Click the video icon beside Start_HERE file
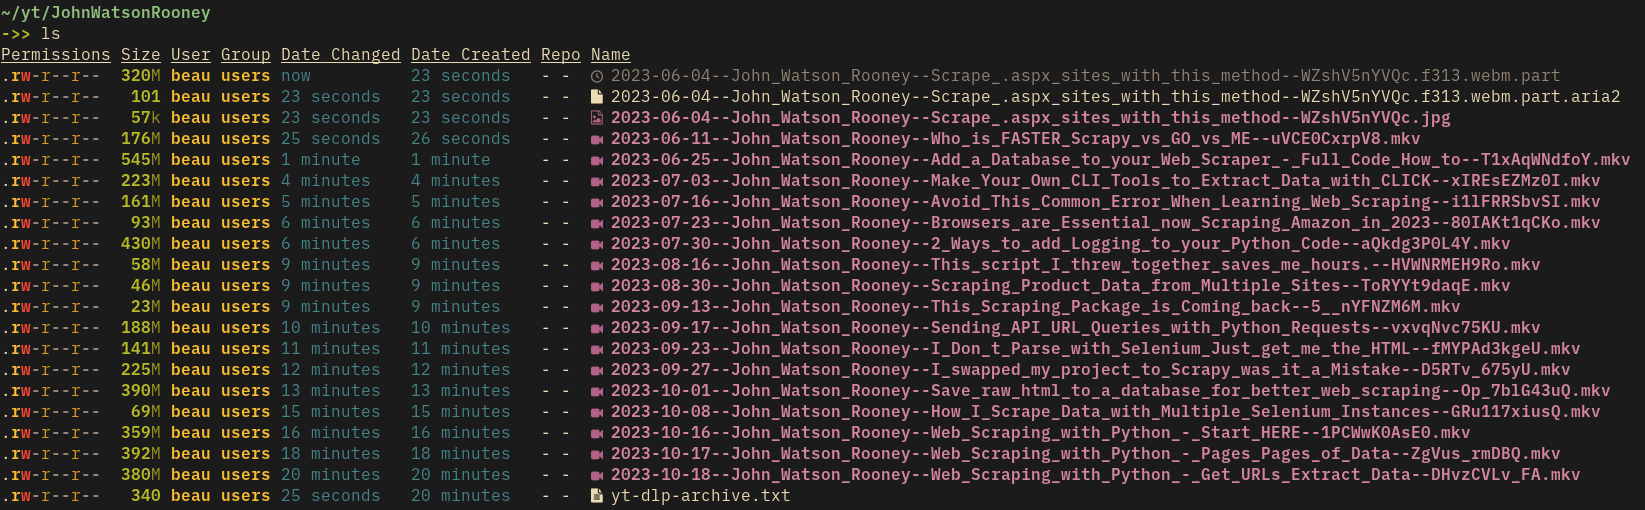 [597, 433]
